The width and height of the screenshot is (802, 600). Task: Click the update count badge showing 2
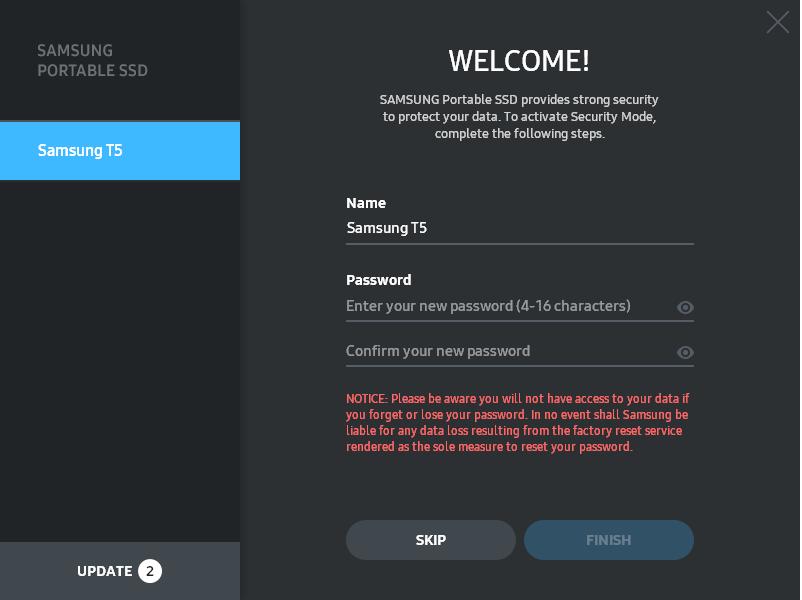(x=150, y=571)
